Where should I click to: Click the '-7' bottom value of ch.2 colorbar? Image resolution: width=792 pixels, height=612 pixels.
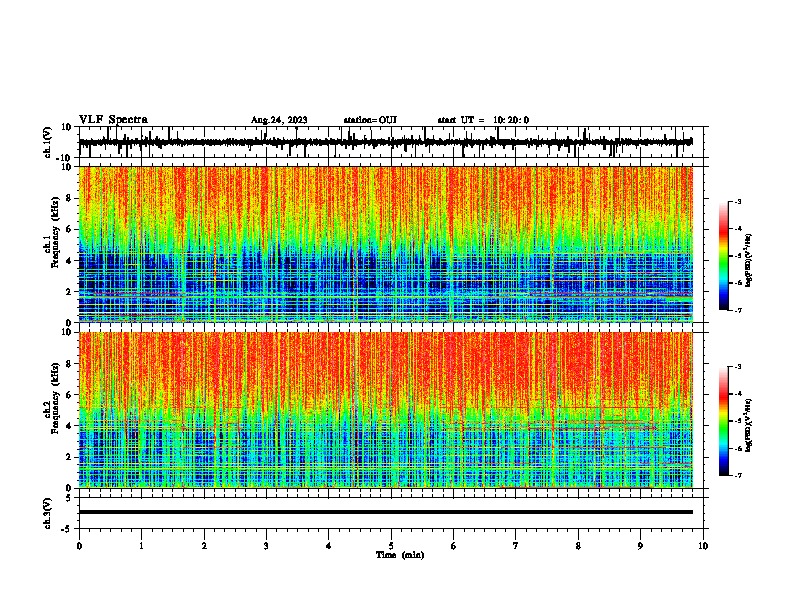[x=737, y=475]
